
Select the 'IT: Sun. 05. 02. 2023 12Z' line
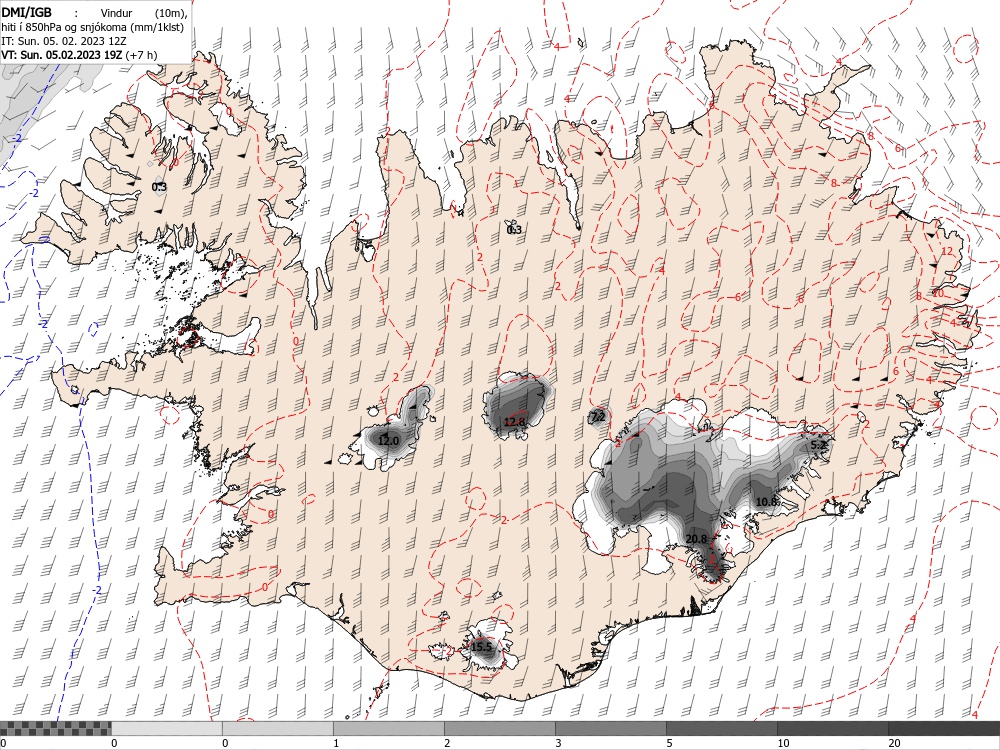coord(63,41)
